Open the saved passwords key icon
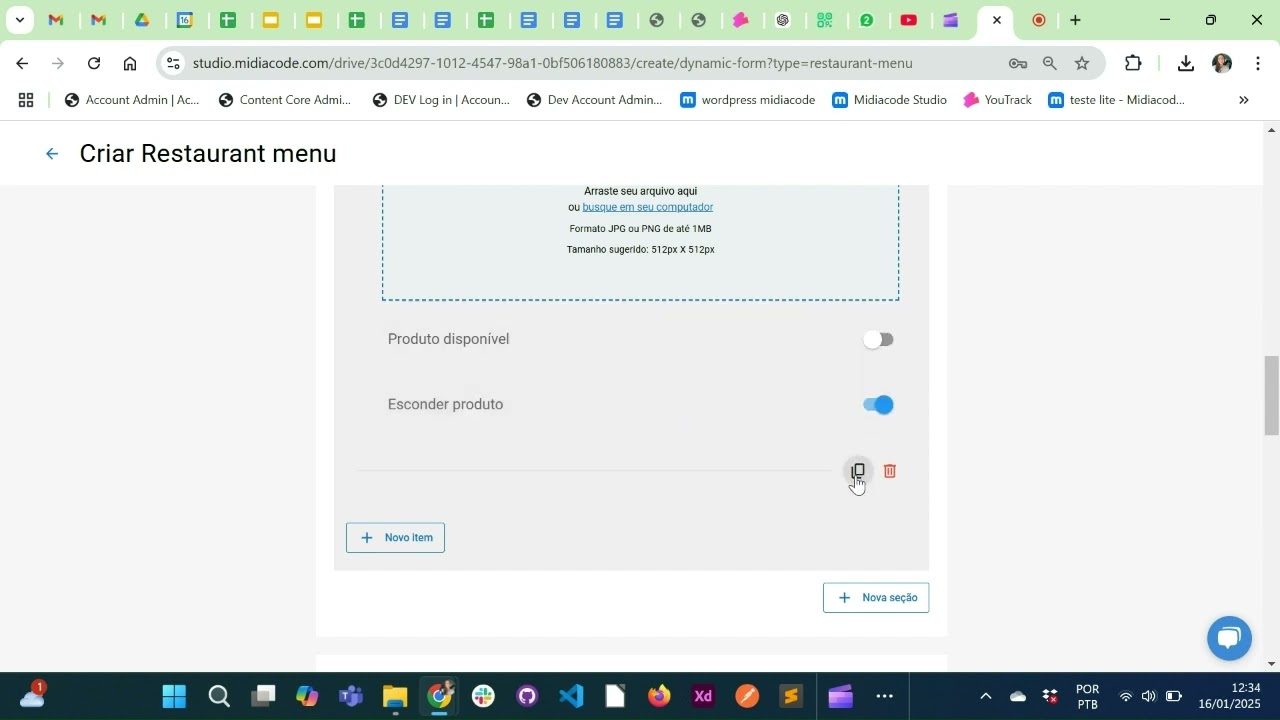 (x=1018, y=63)
